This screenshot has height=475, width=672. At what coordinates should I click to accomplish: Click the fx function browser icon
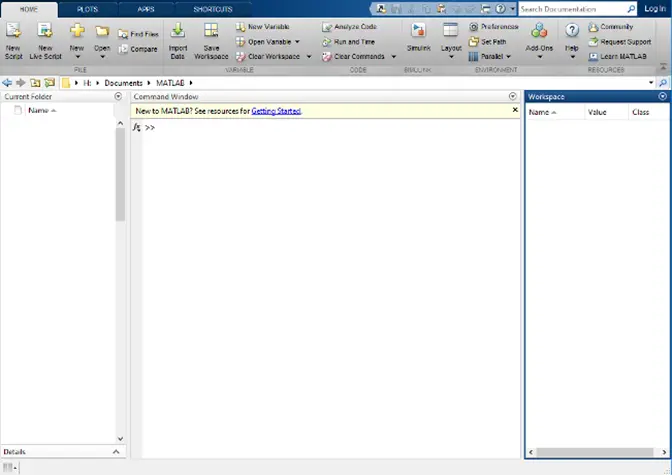(x=136, y=127)
